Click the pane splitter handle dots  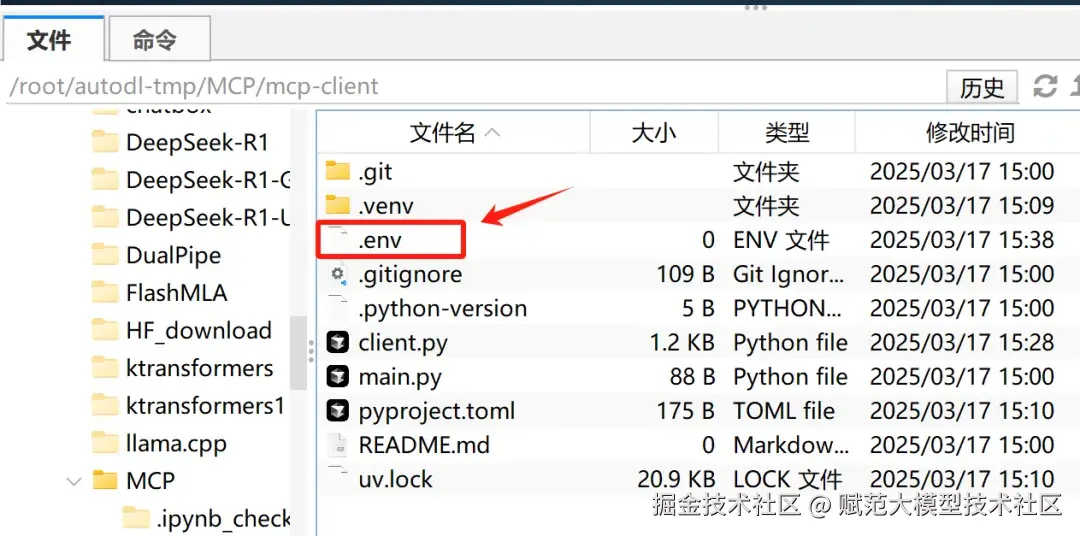click(311, 351)
